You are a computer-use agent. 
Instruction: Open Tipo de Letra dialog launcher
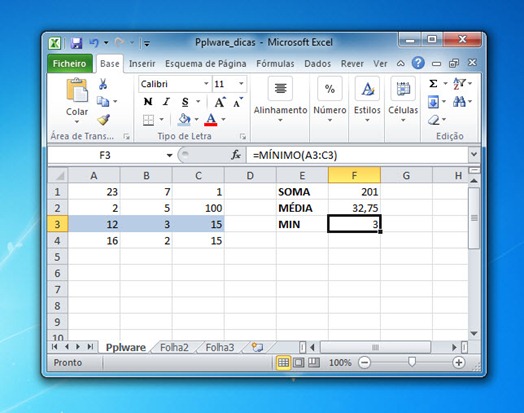[x=243, y=136]
